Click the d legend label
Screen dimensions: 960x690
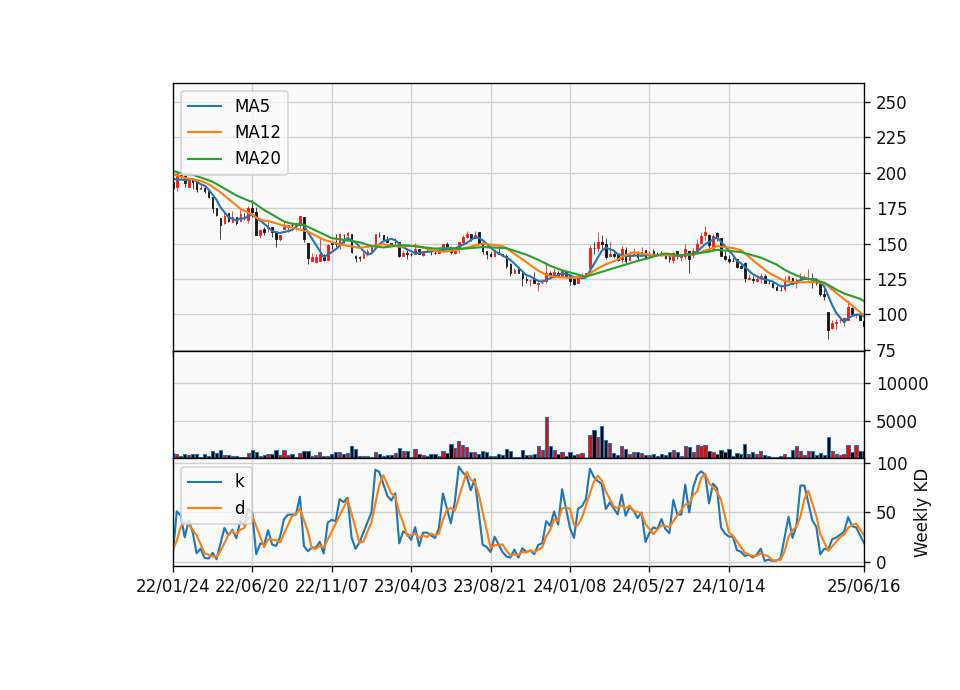click(239, 508)
